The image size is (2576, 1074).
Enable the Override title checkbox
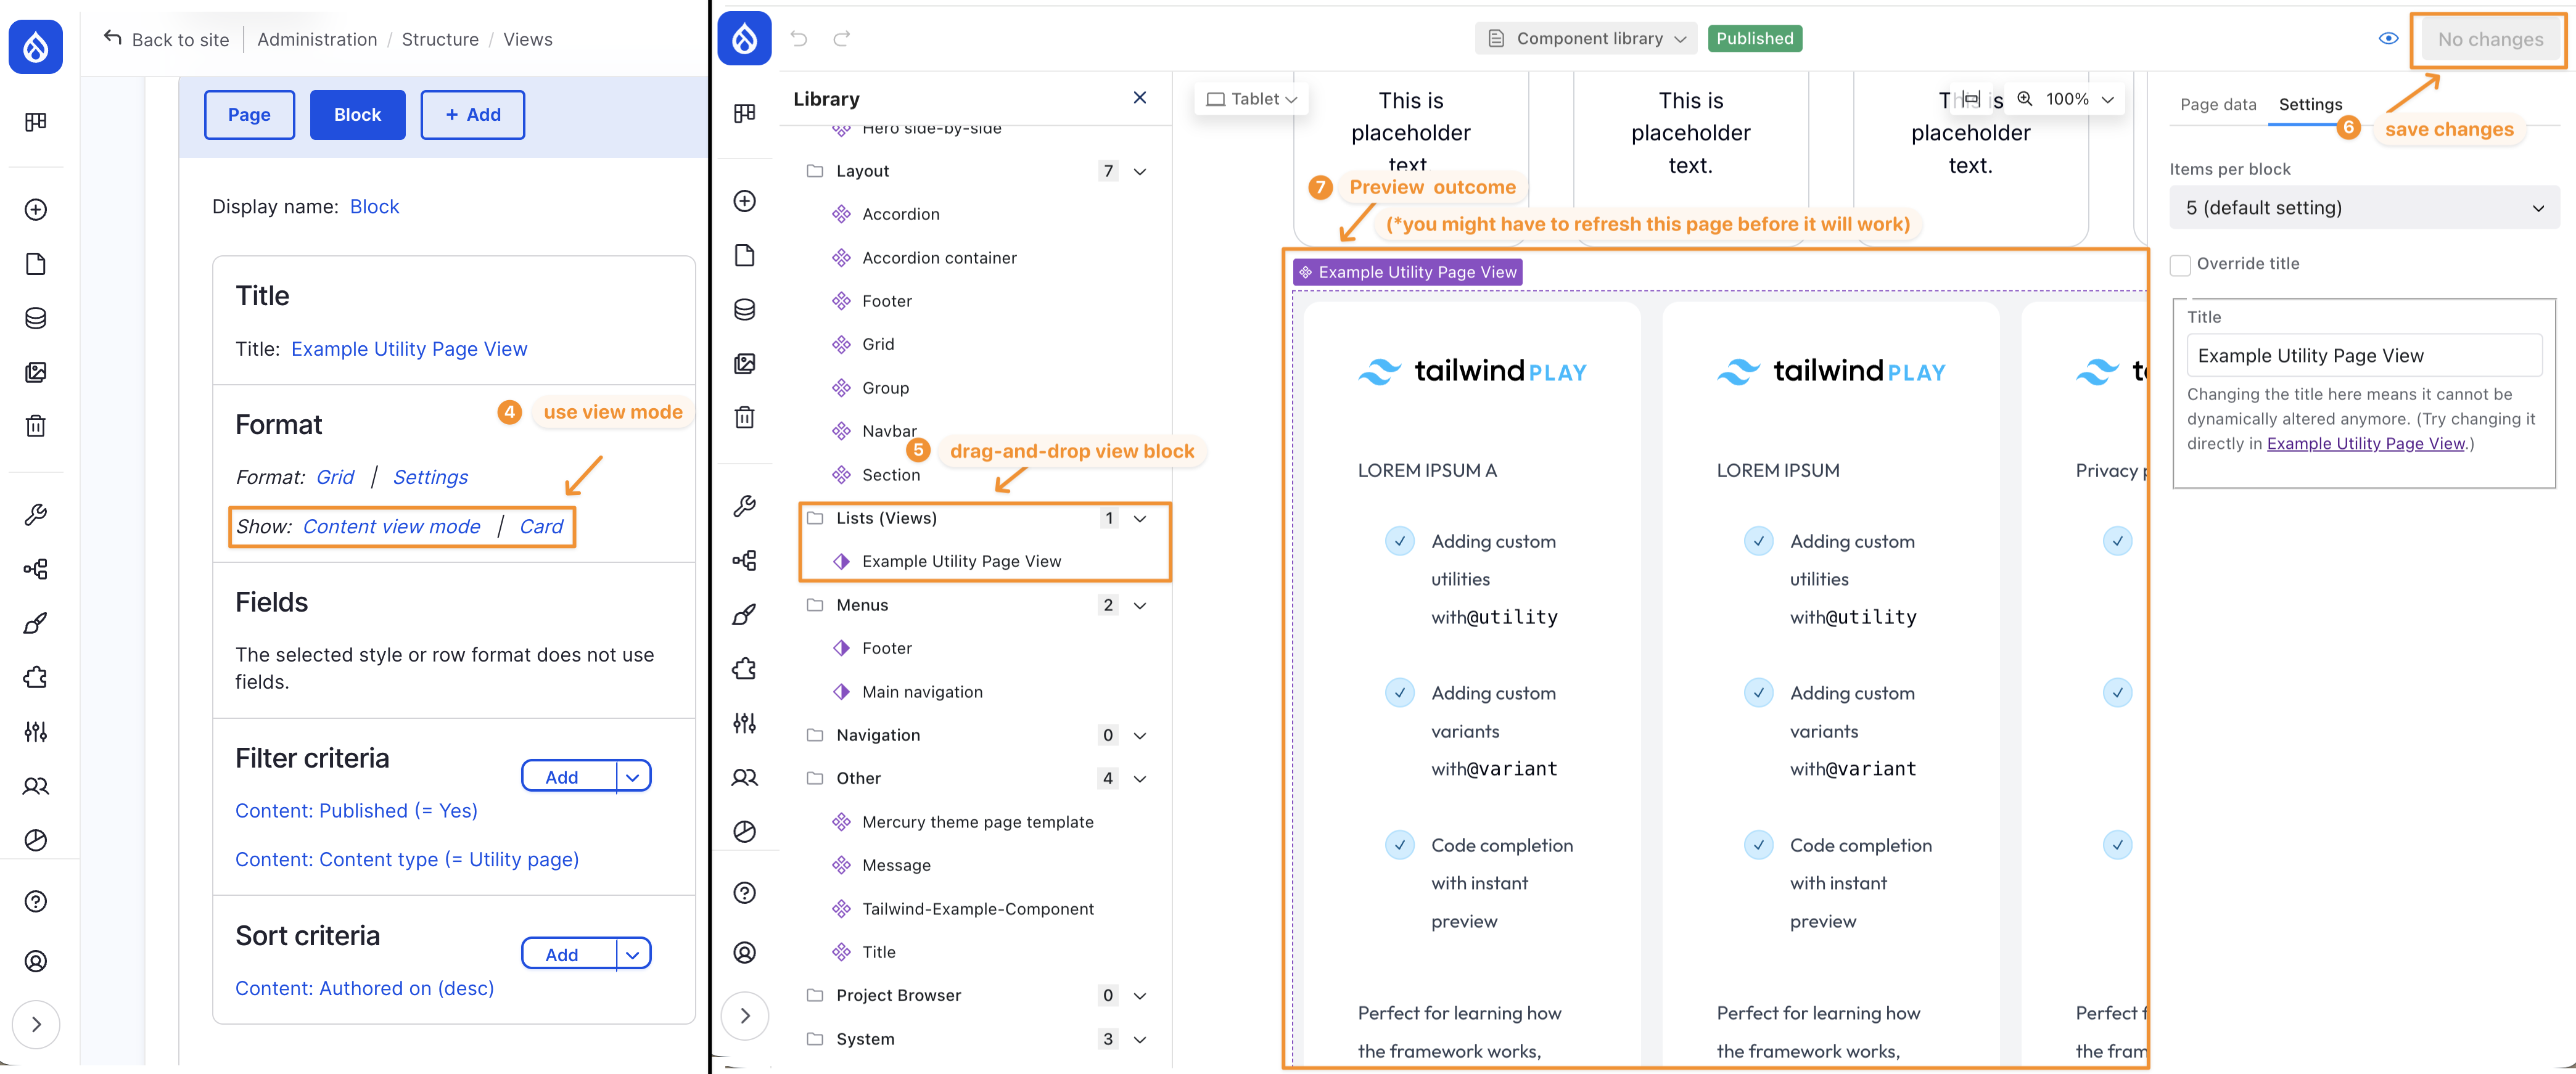2180,264
